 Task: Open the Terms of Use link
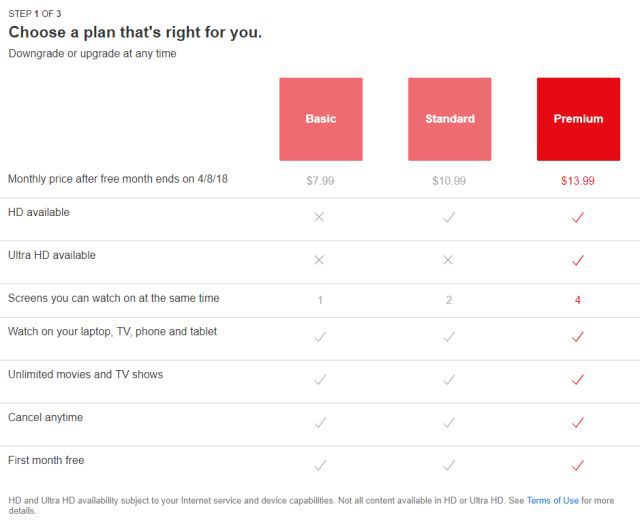(x=553, y=500)
